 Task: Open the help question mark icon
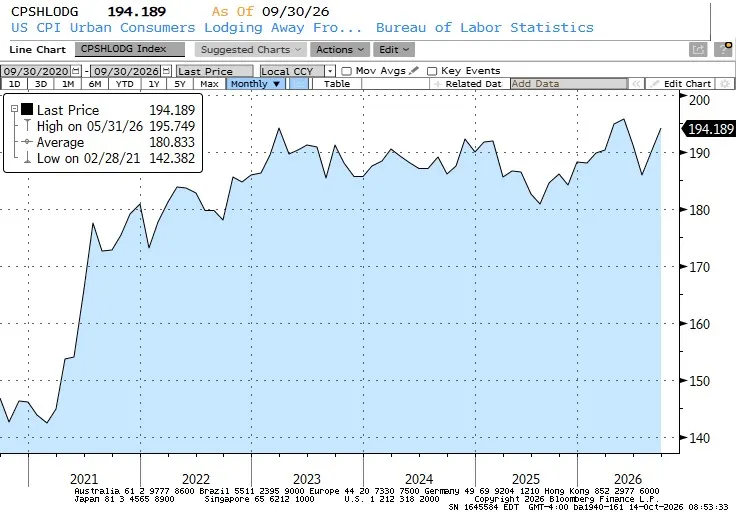pos(723,49)
